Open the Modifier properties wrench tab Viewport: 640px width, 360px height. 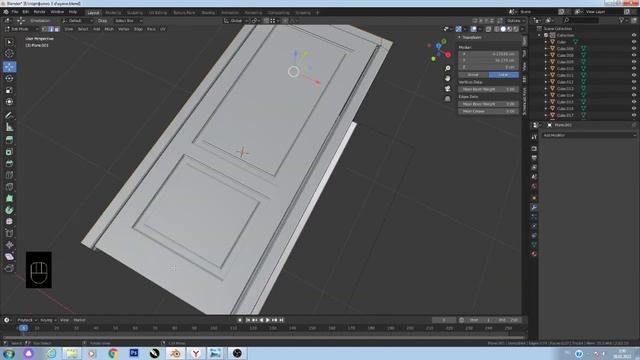(x=534, y=208)
